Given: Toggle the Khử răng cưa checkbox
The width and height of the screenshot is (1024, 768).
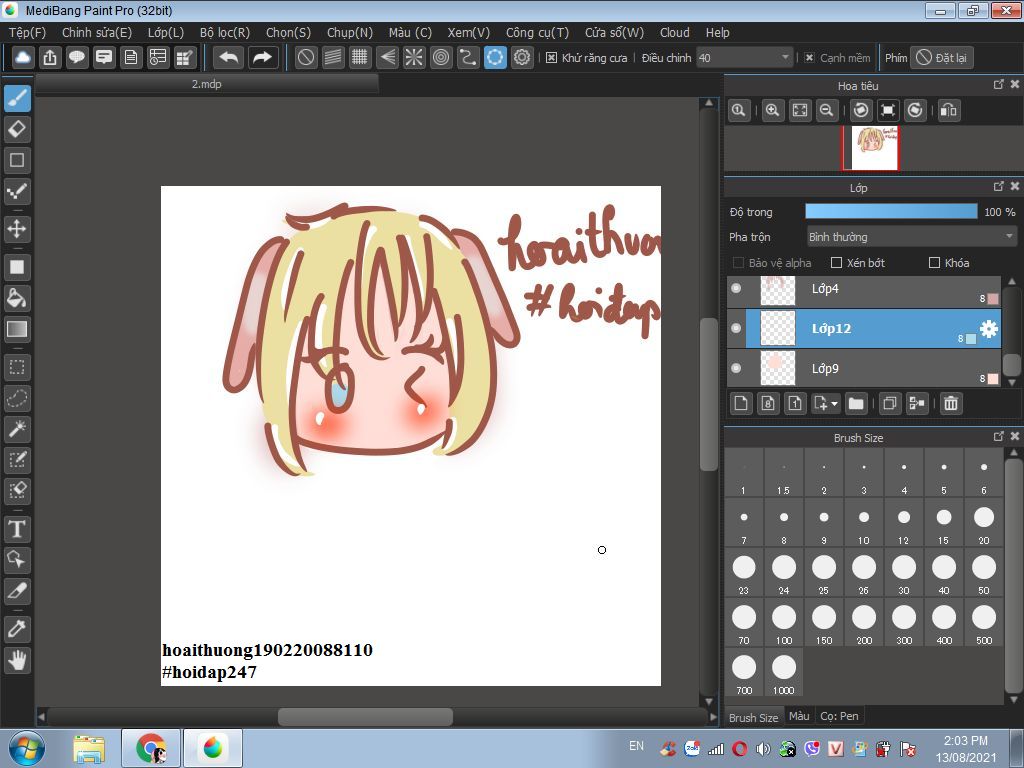Looking at the screenshot, I should pos(552,58).
